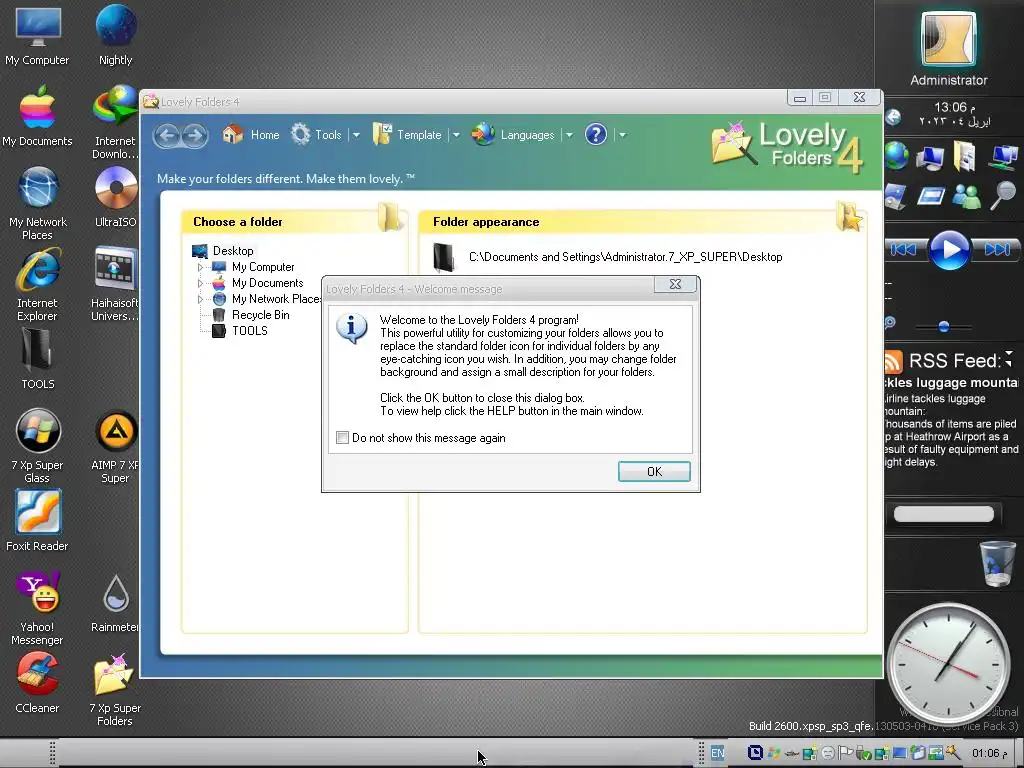Click OK in the Welcome message dialog
Screen dimensions: 1024x768
point(654,472)
